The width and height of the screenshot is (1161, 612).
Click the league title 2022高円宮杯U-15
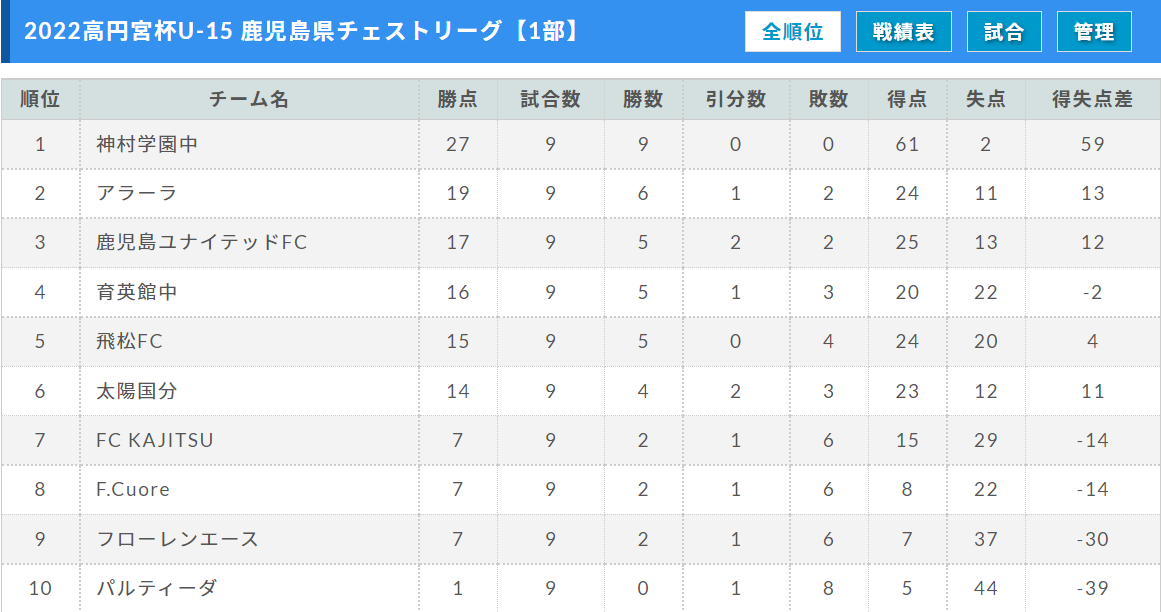pos(128,31)
